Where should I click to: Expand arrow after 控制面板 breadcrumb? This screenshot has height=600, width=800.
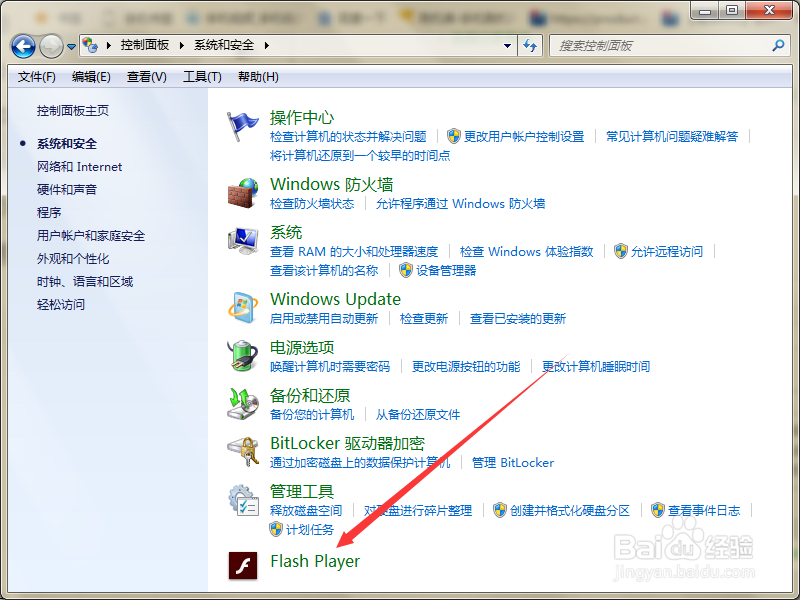coord(181,45)
